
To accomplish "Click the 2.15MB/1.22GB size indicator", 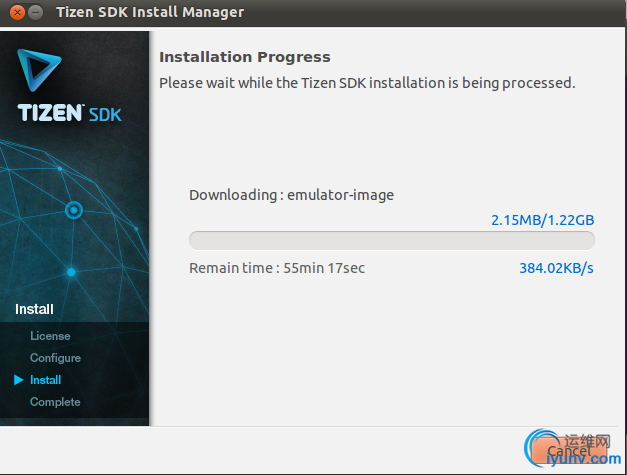I will pos(542,220).
